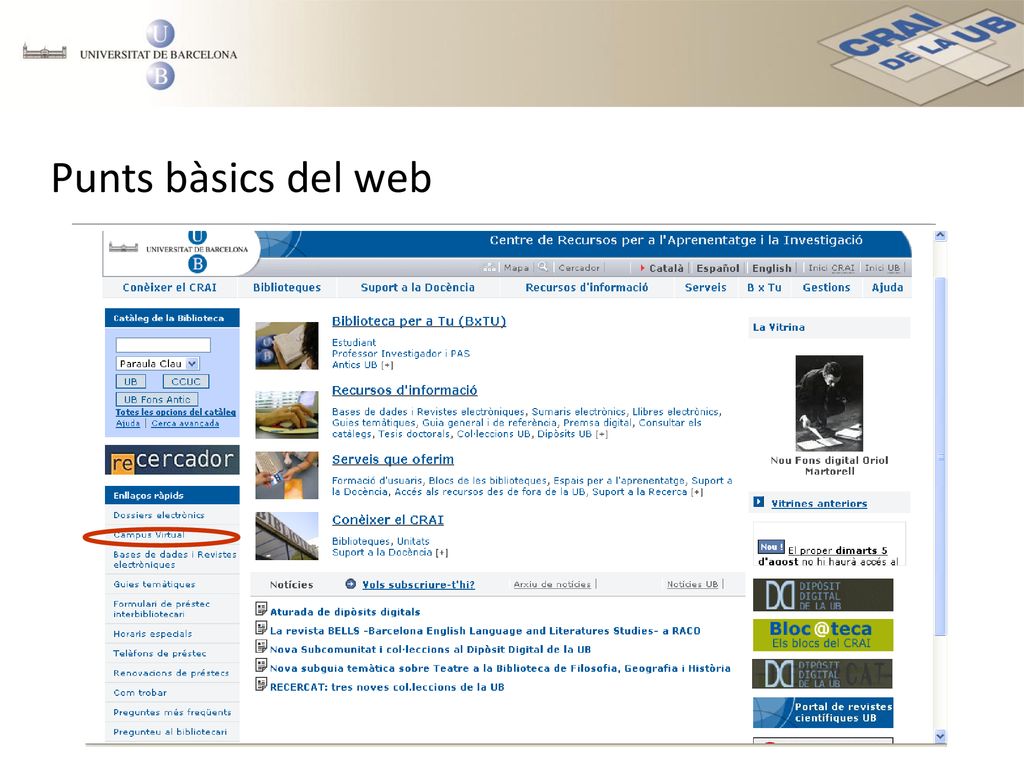Open Pregunteu al bibliotecari link

170,731
